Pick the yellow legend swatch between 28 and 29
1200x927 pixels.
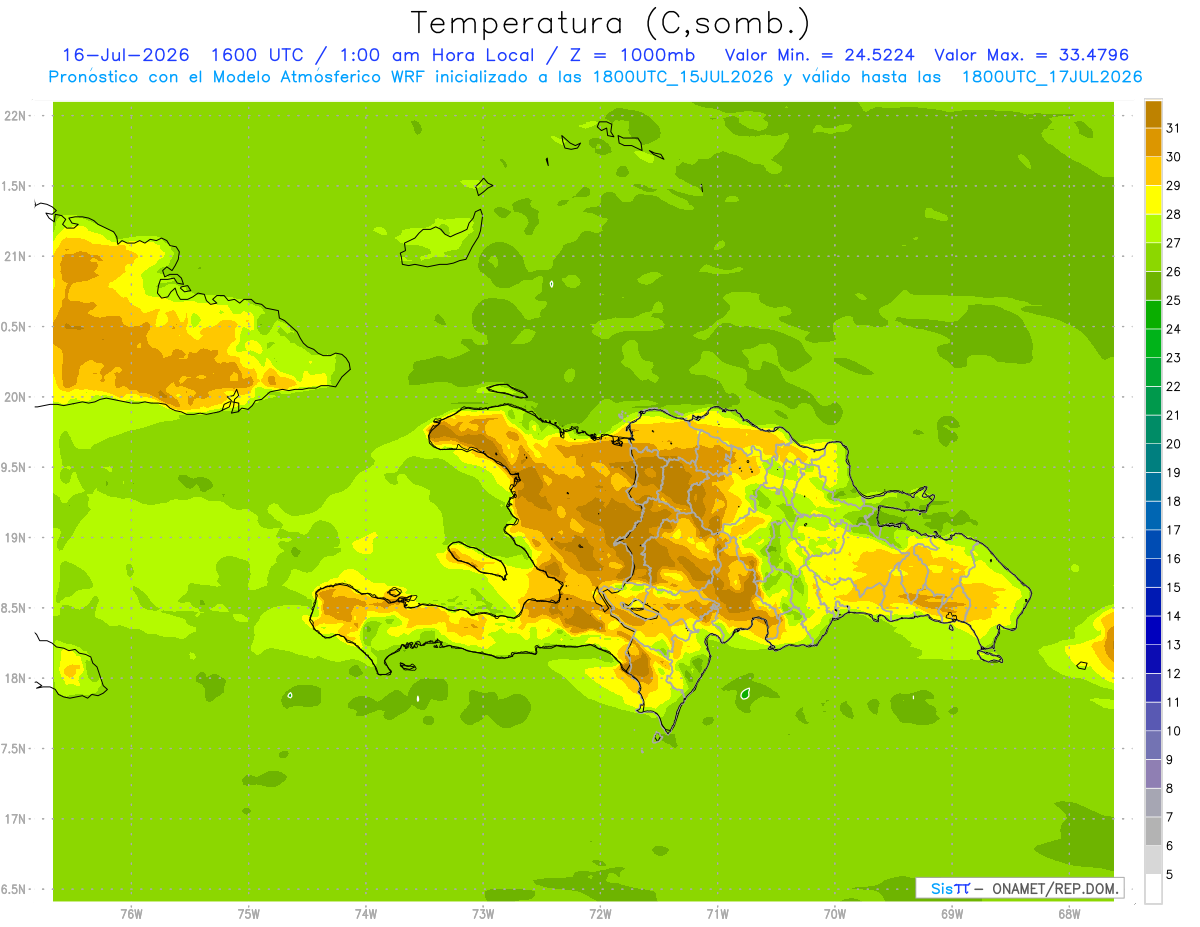pyautogui.click(x=1153, y=200)
